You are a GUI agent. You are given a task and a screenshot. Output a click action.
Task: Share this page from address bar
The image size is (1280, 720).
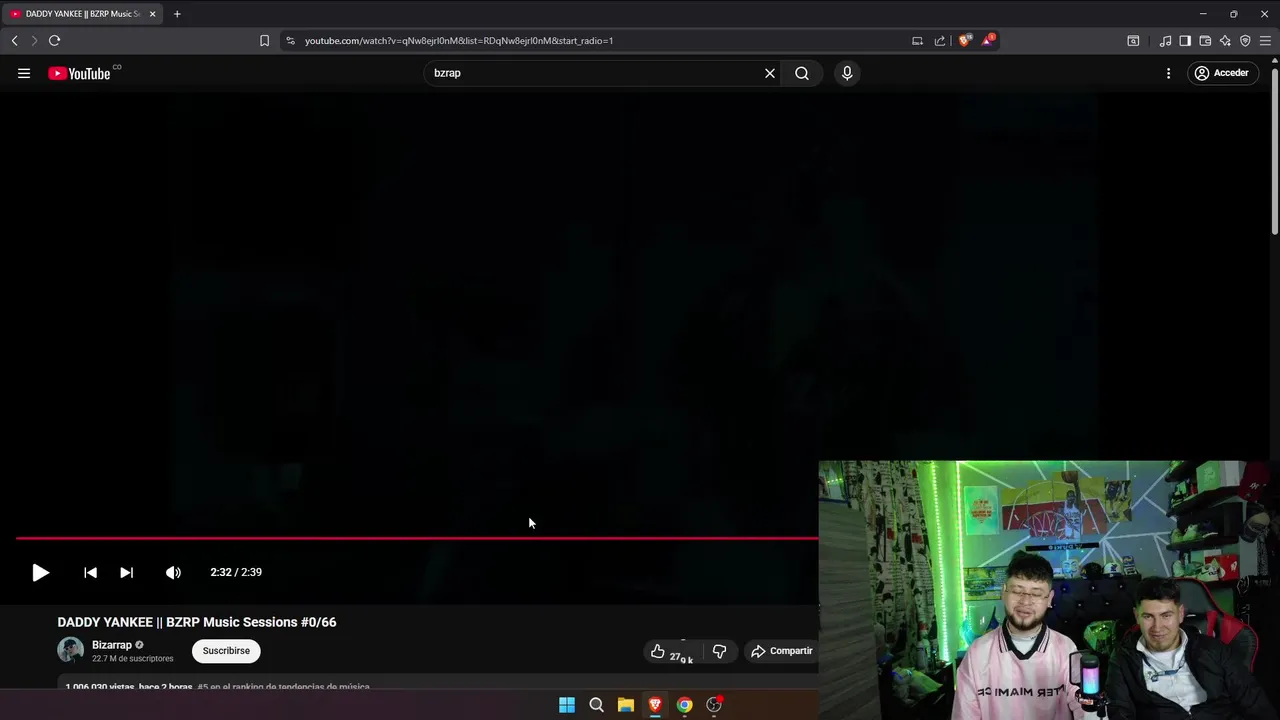click(x=940, y=41)
